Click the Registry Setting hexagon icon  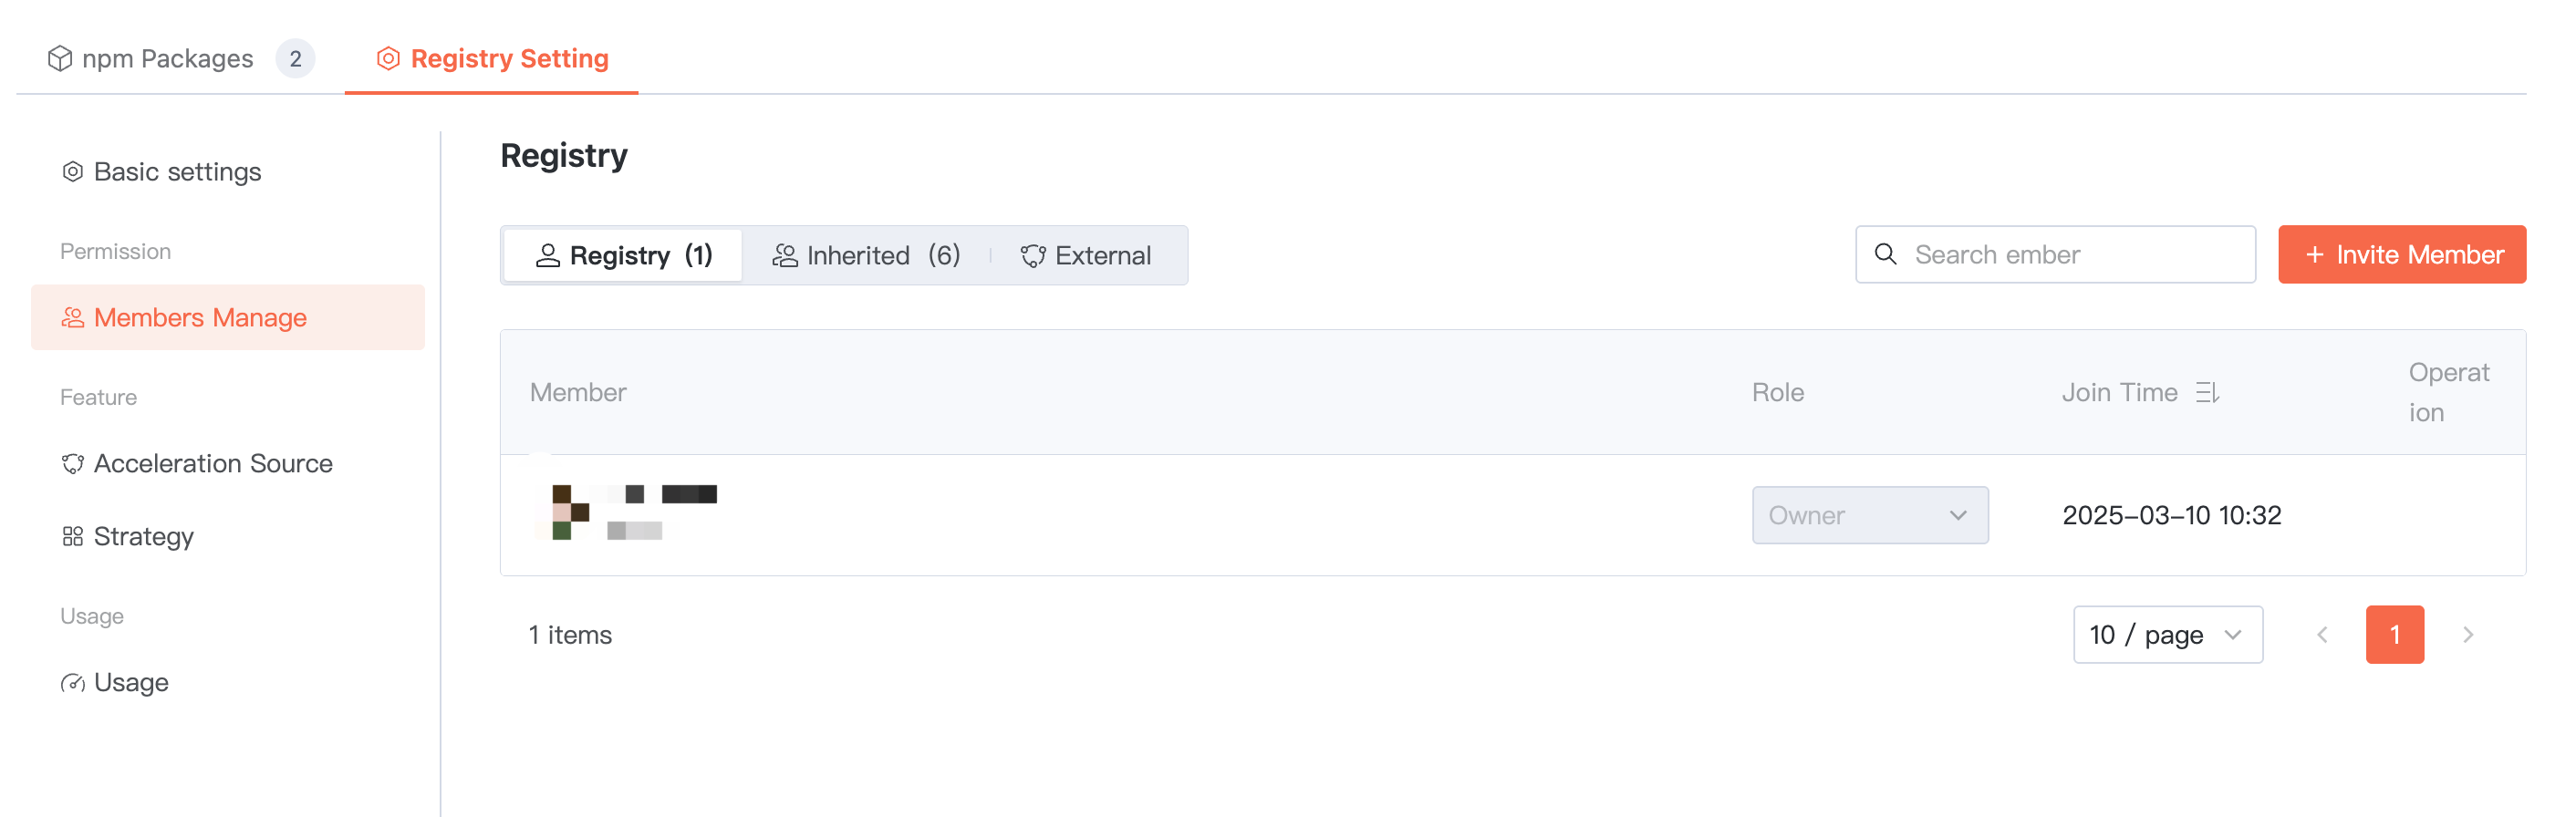[388, 59]
